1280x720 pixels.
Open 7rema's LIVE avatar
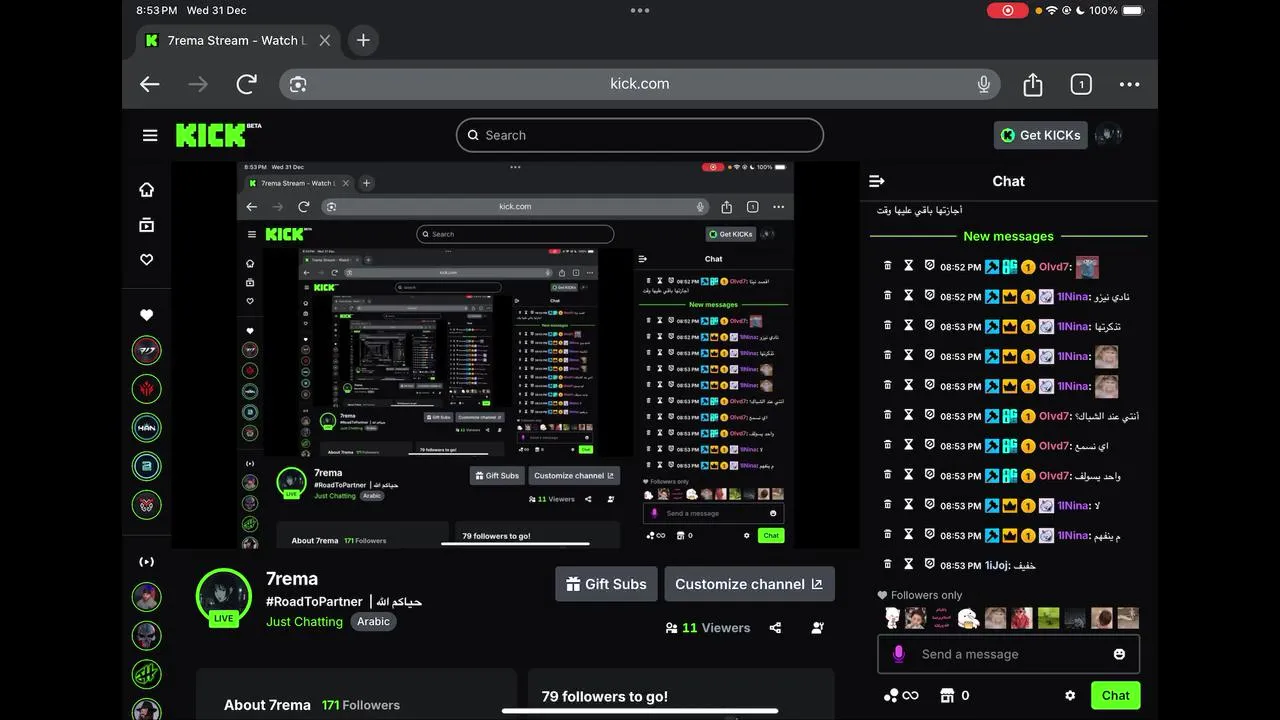click(224, 597)
